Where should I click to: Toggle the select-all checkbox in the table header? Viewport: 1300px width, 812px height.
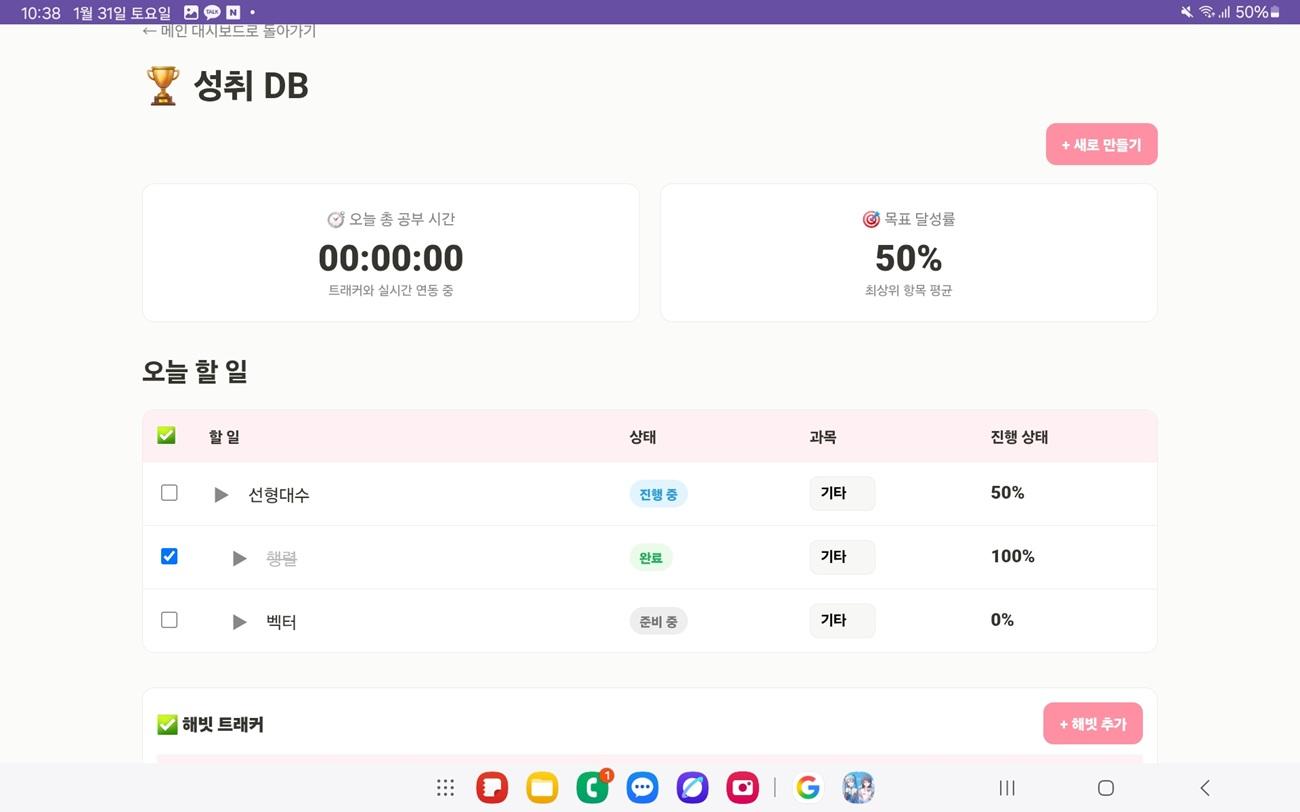166,435
